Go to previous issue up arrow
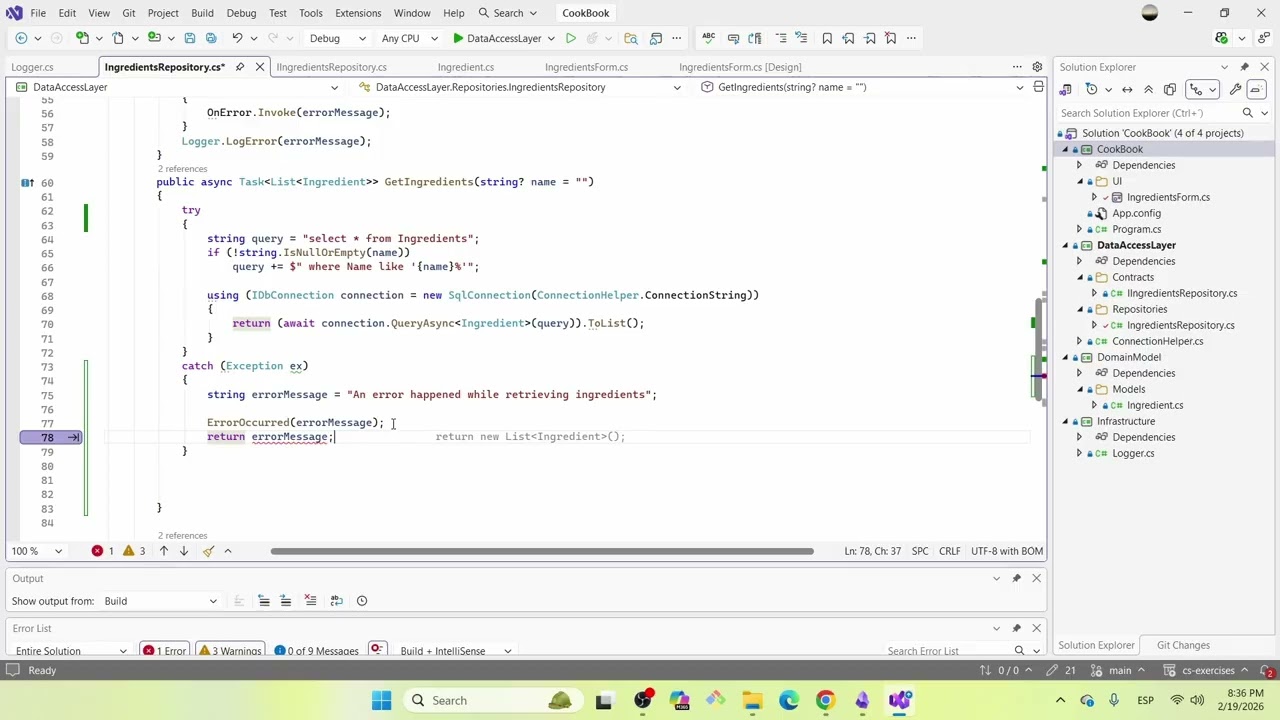The height and width of the screenshot is (720, 1280). (164, 551)
